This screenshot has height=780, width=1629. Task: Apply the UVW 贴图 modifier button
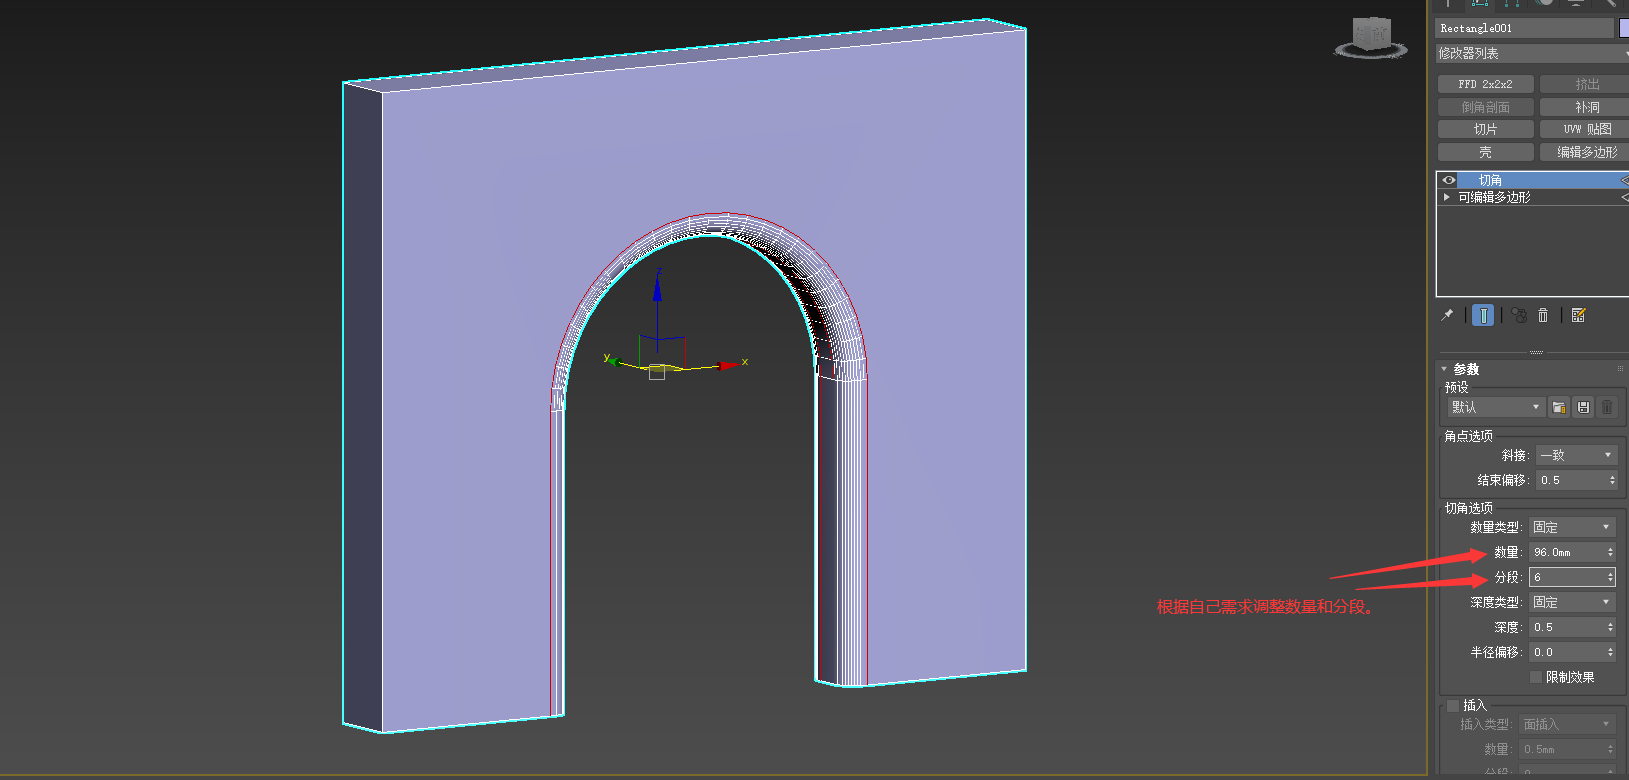[x=1586, y=129]
